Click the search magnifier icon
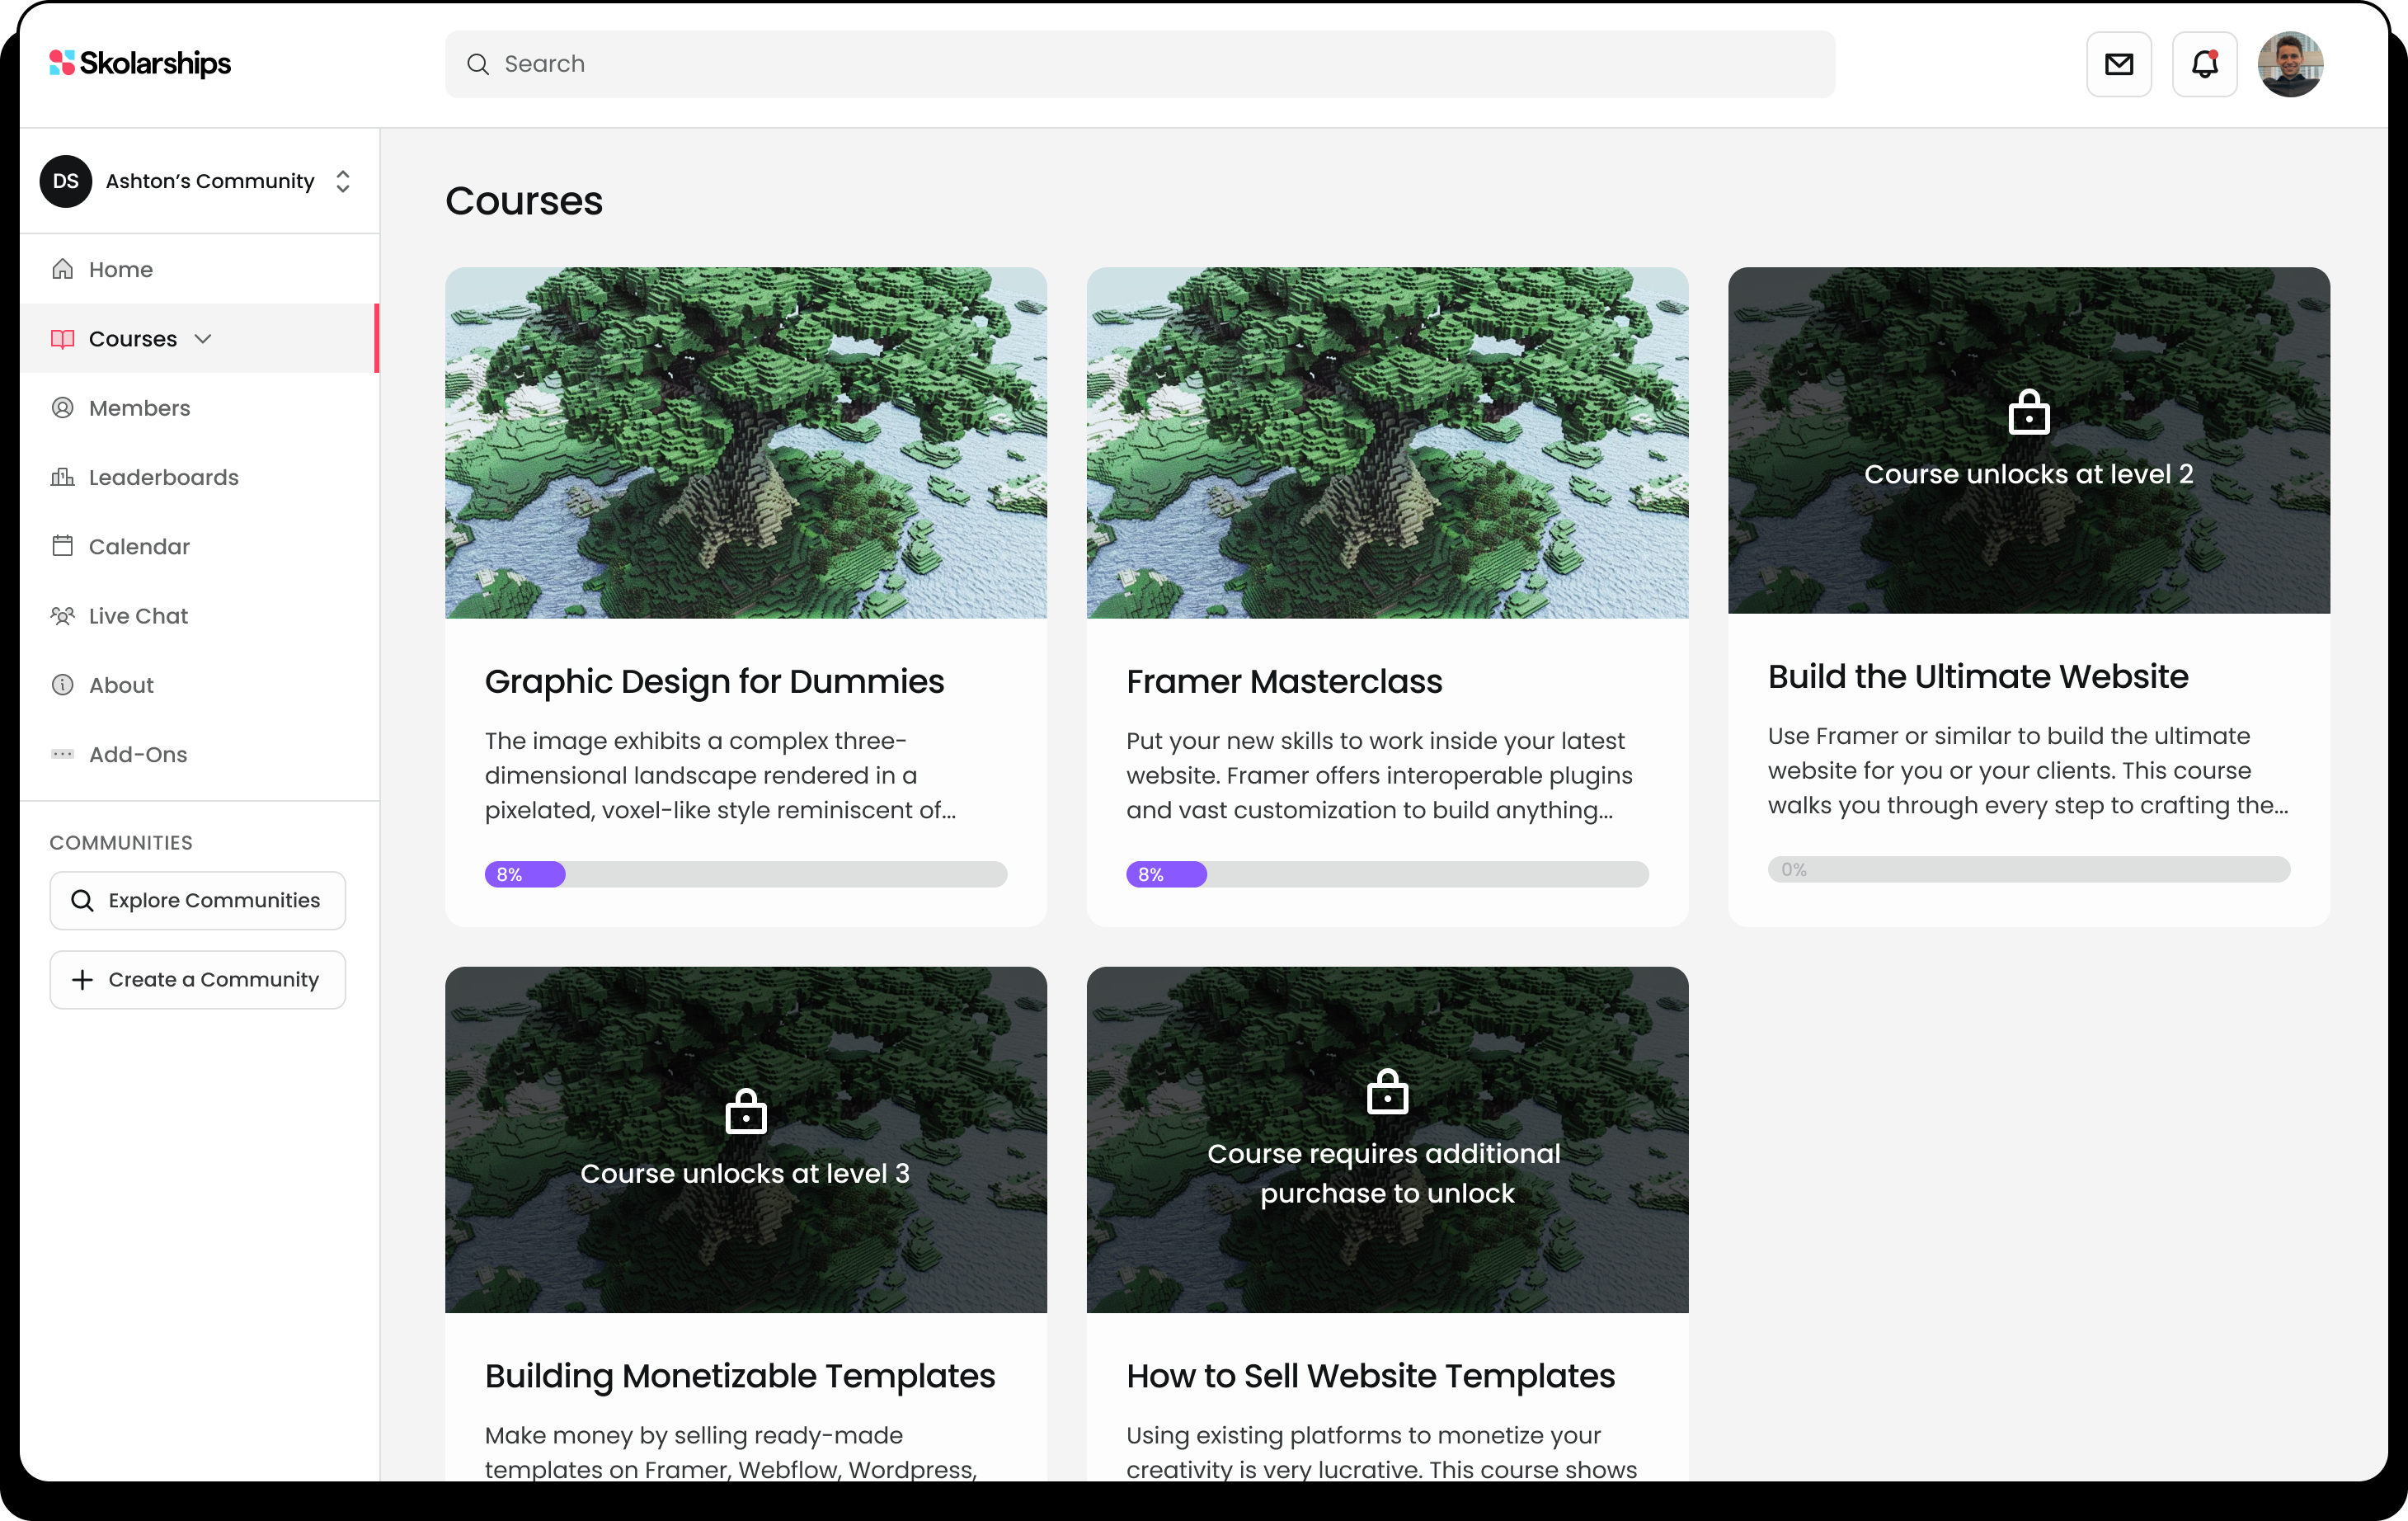 pyautogui.click(x=478, y=64)
